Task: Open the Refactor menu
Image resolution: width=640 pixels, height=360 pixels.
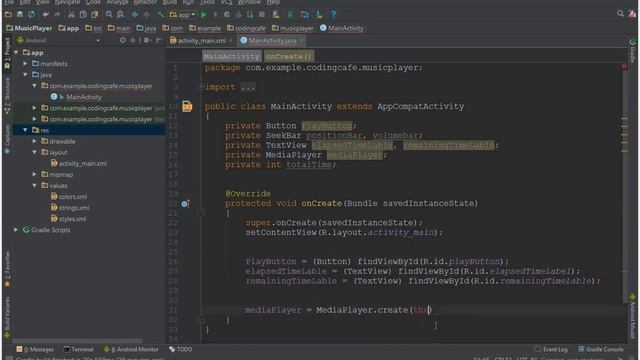Action: pos(145,2)
